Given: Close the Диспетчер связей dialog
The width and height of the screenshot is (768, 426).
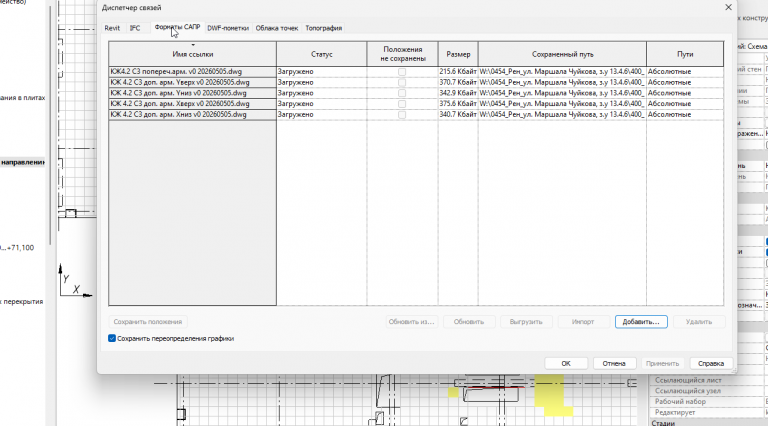Looking at the screenshot, I should (728, 7).
